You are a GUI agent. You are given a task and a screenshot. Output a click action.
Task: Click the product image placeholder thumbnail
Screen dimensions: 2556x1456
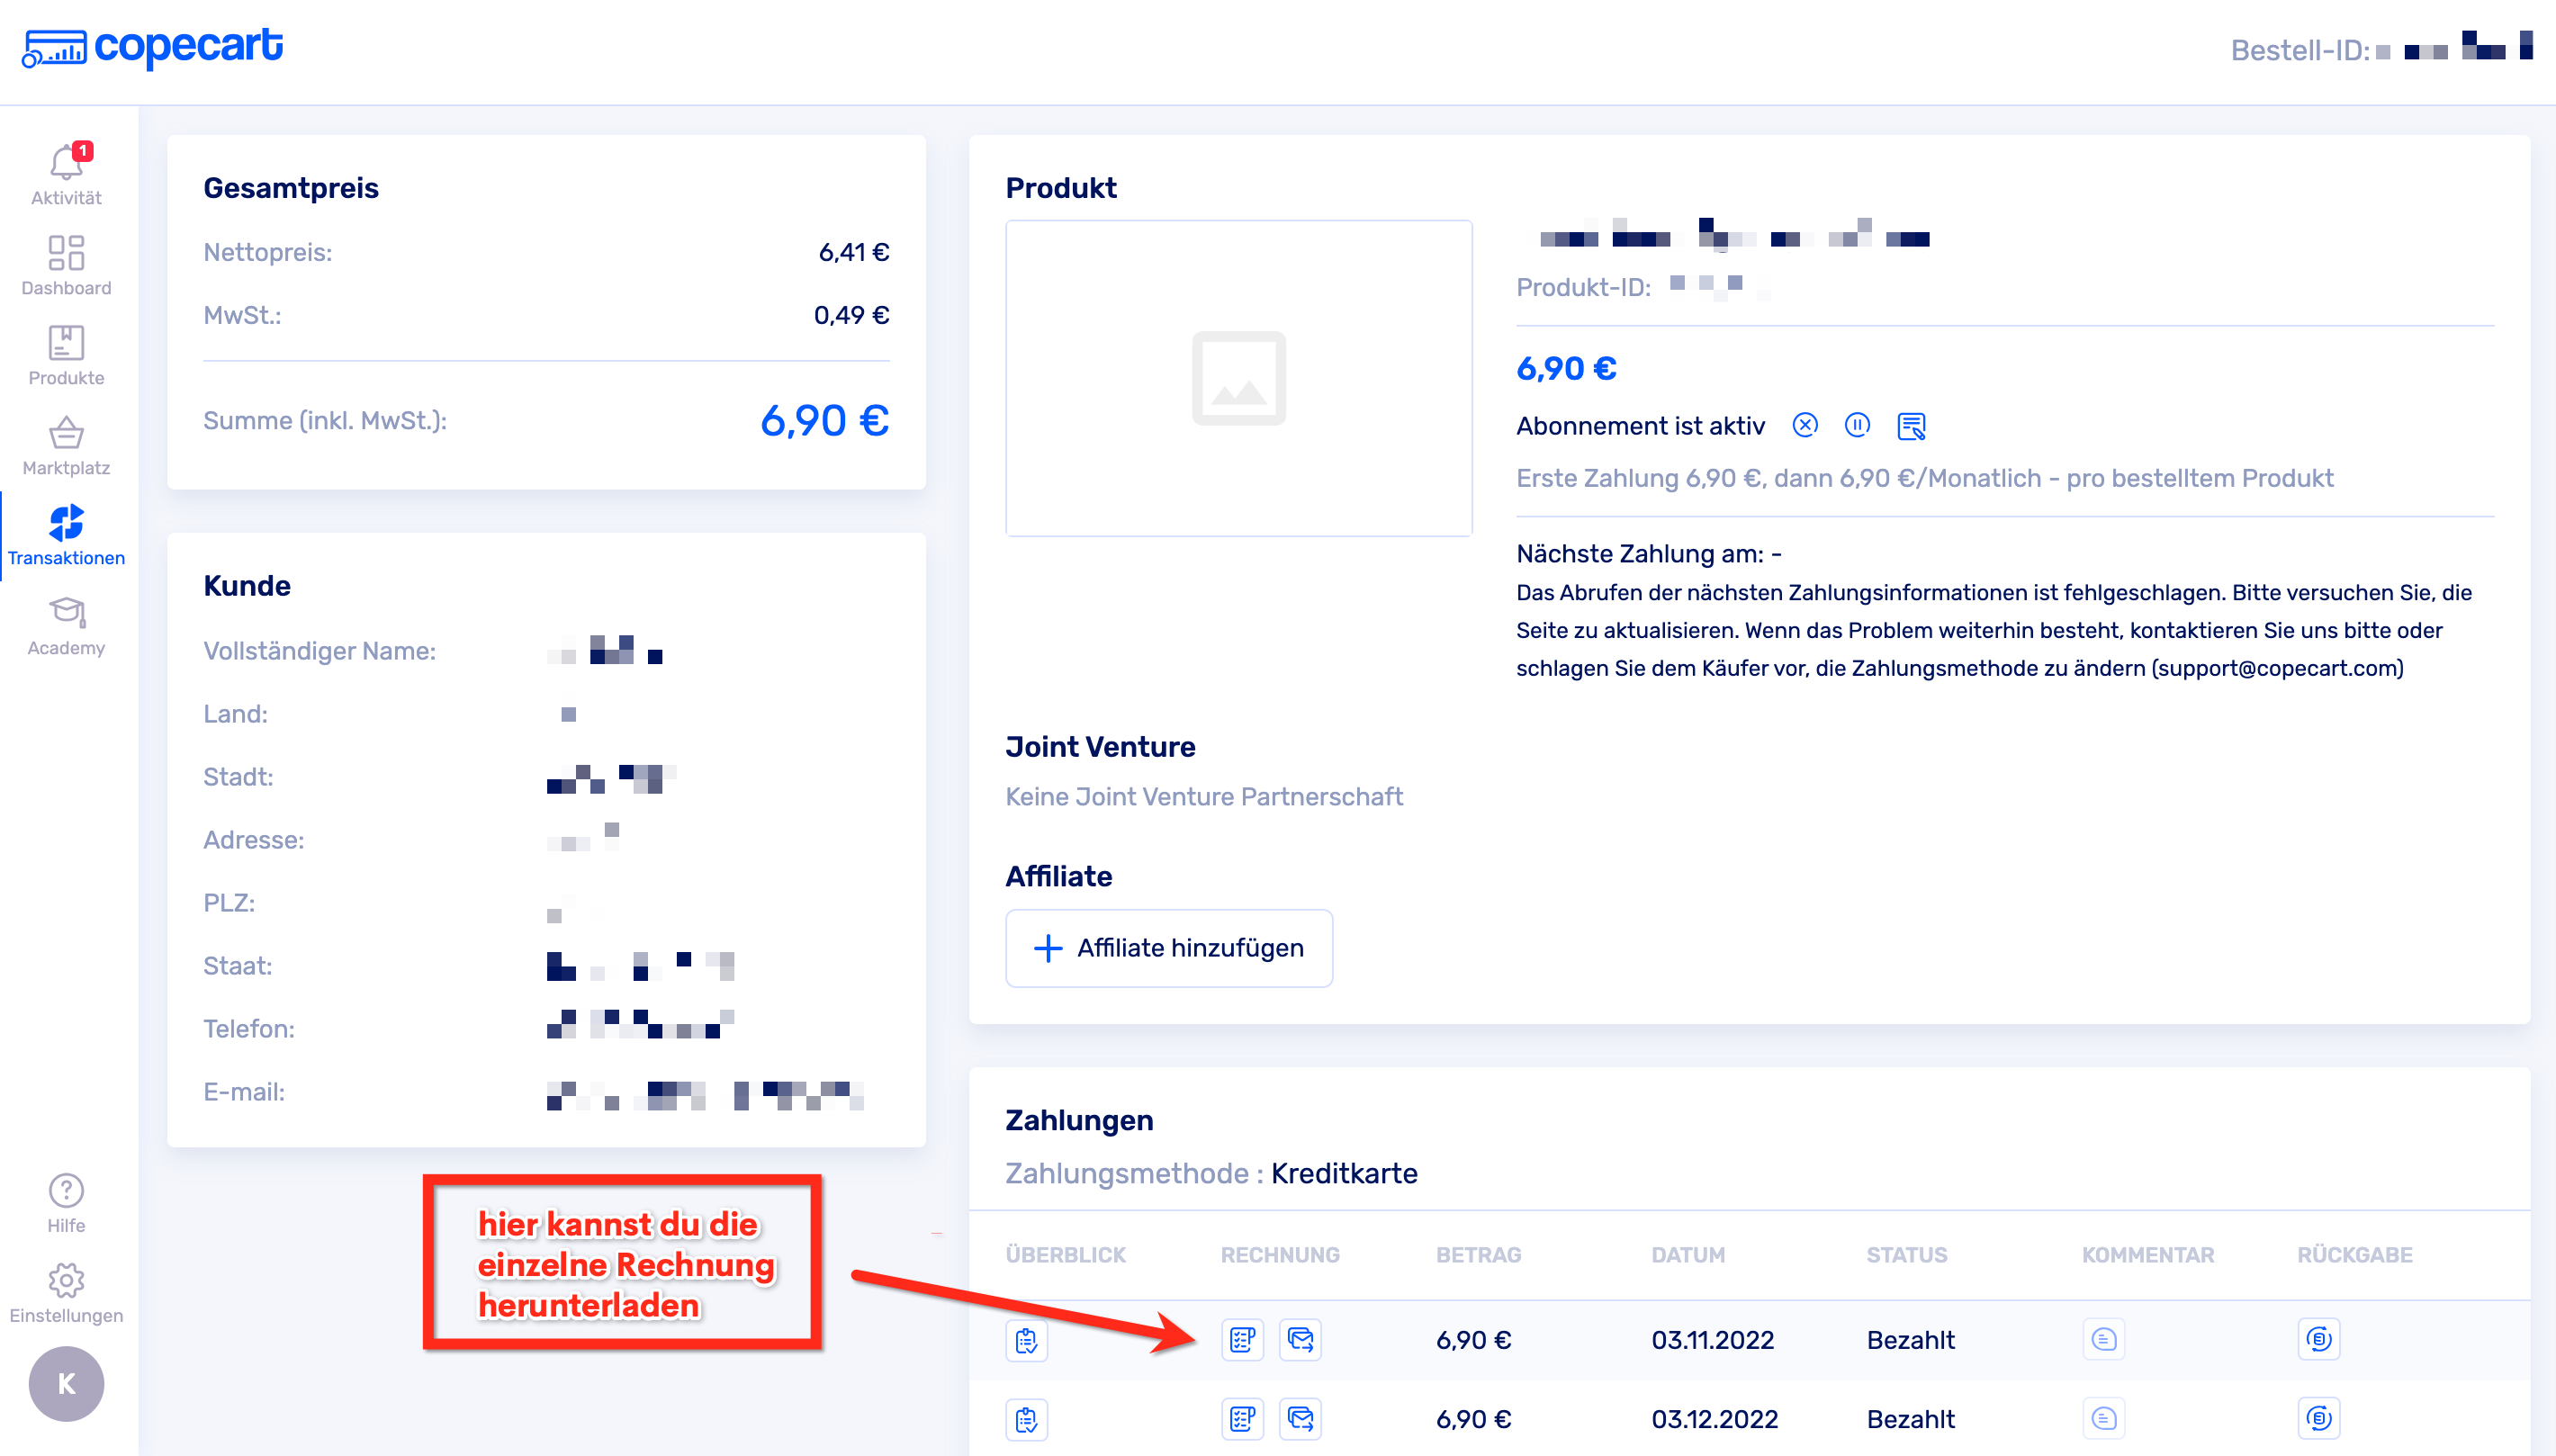point(1238,378)
